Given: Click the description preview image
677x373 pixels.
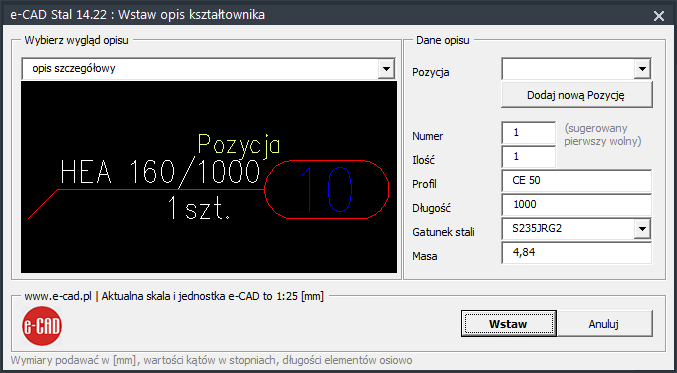Looking at the screenshot, I should click(209, 177).
